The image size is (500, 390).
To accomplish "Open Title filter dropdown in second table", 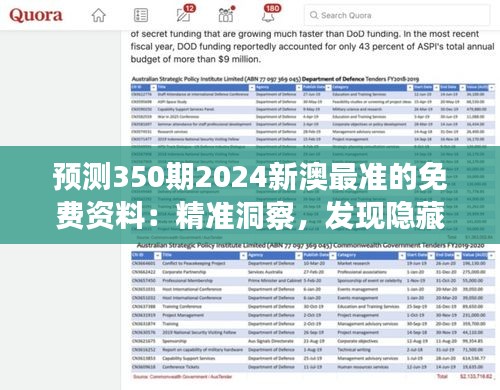I will (x=243, y=256).
